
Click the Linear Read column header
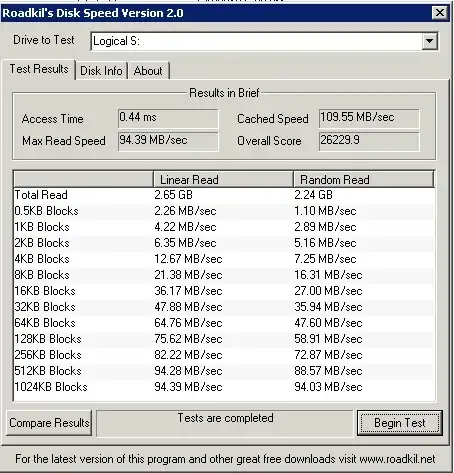pyautogui.click(x=223, y=179)
